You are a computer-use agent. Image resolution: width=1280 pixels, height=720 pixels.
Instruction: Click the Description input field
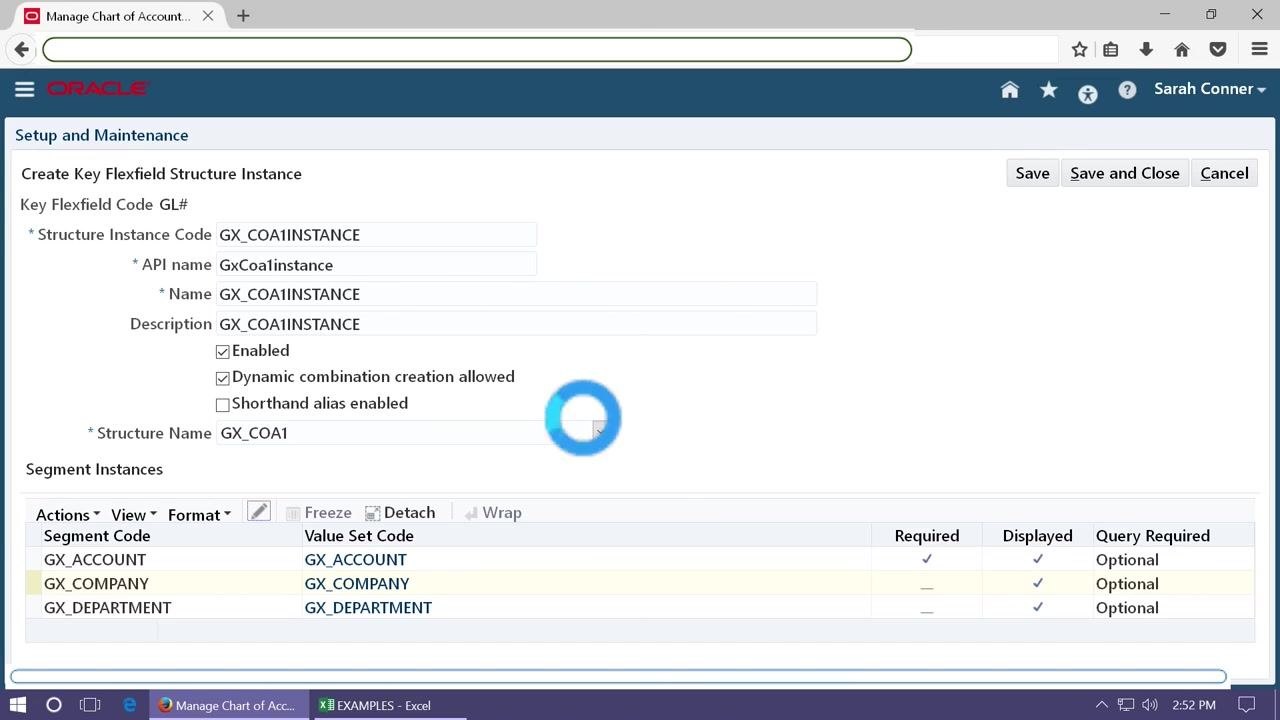(516, 324)
